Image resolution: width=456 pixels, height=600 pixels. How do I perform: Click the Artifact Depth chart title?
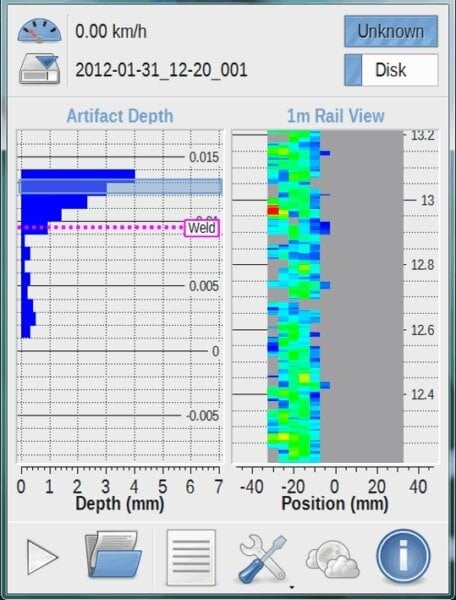coord(120,116)
